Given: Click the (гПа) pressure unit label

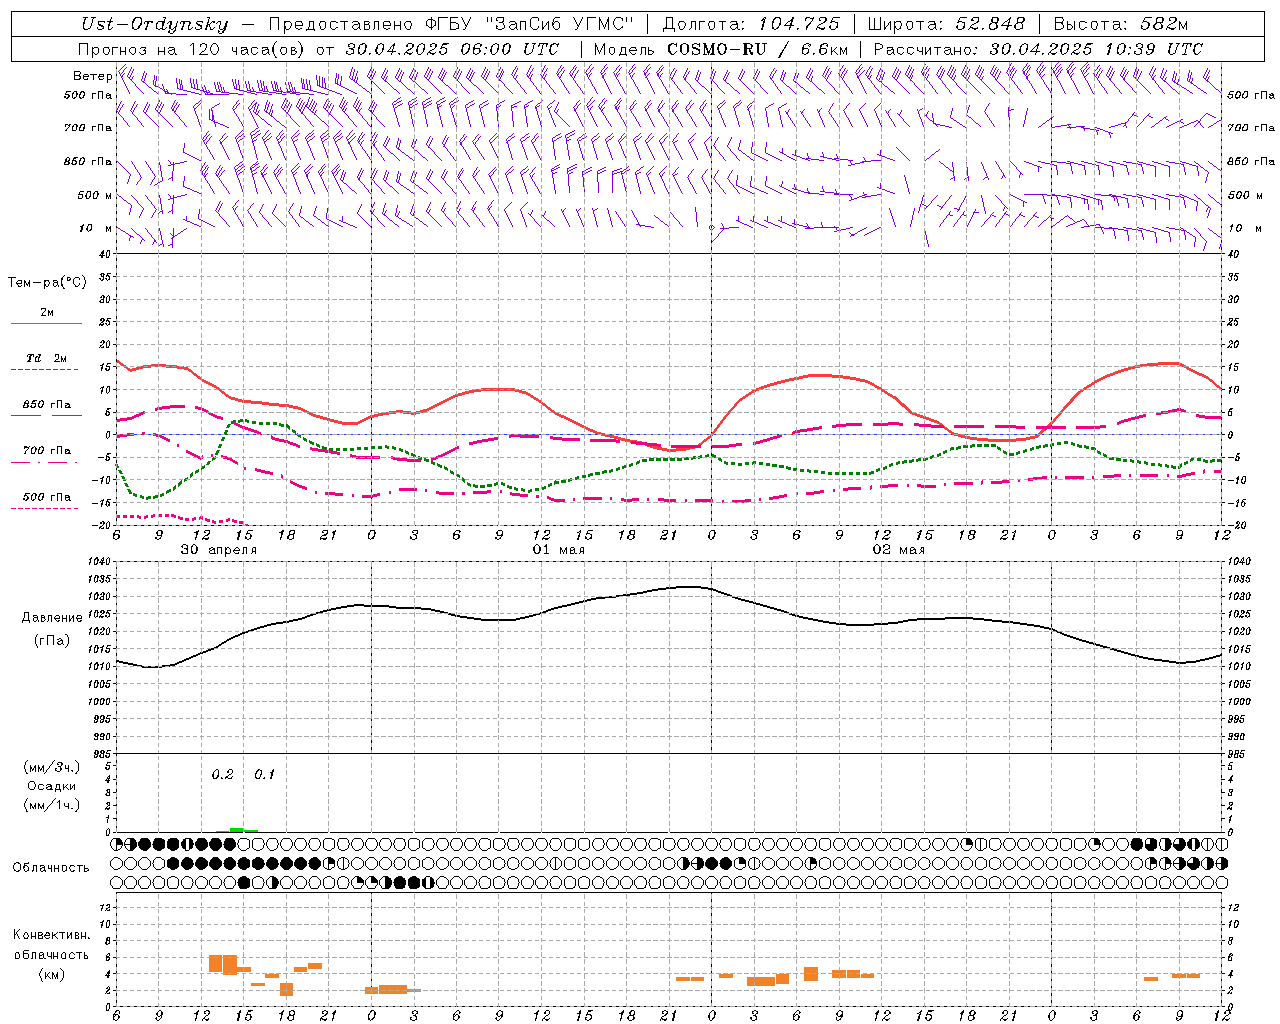Looking at the screenshot, I should 52,641.
